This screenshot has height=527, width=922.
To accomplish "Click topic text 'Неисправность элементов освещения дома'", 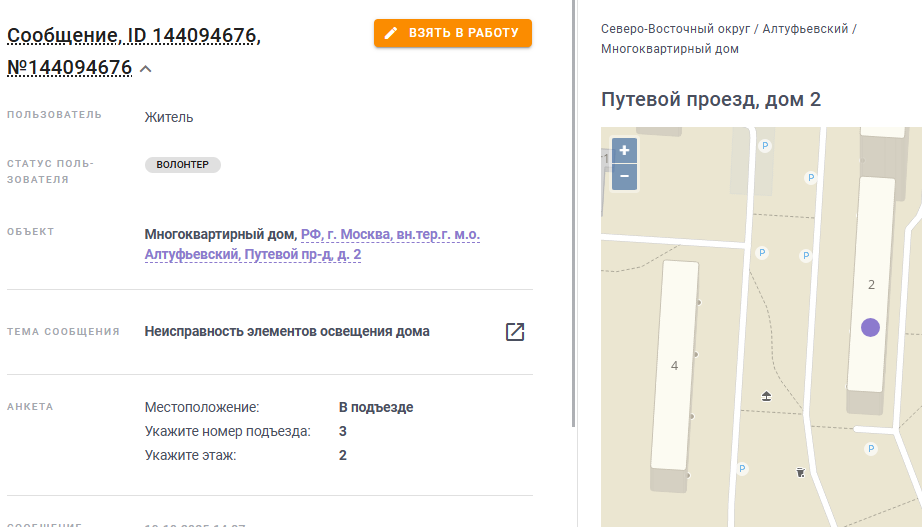I will (287, 332).
